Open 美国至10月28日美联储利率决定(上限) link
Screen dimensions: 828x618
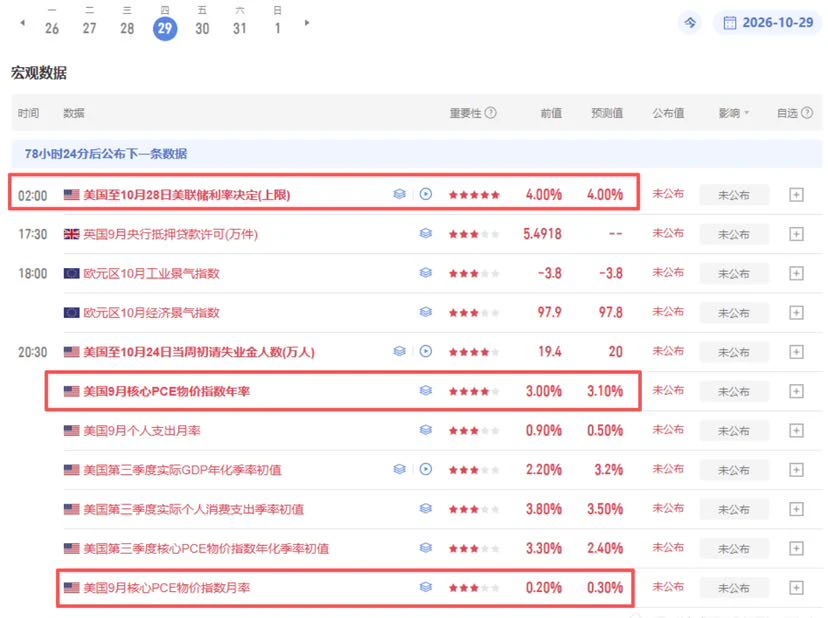point(186,195)
